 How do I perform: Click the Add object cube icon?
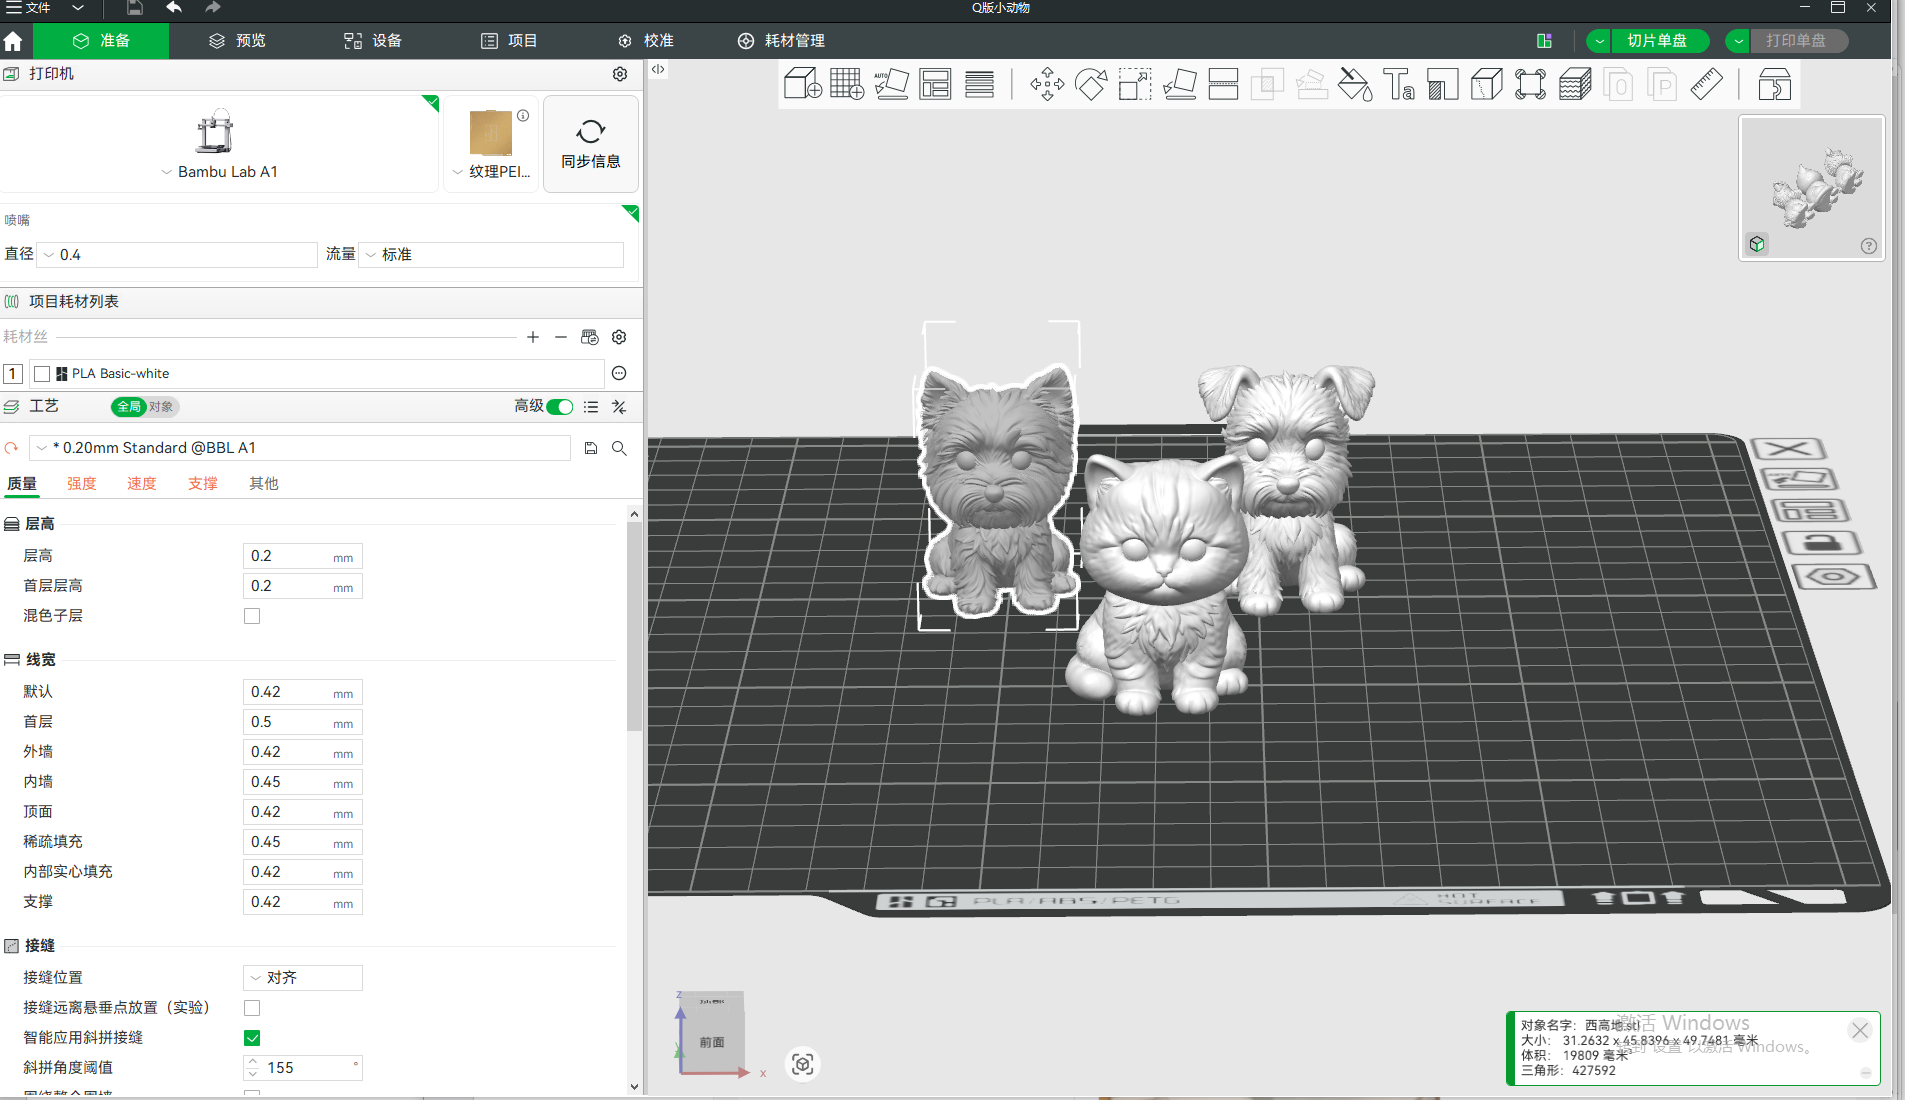pyautogui.click(x=802, y=84)
